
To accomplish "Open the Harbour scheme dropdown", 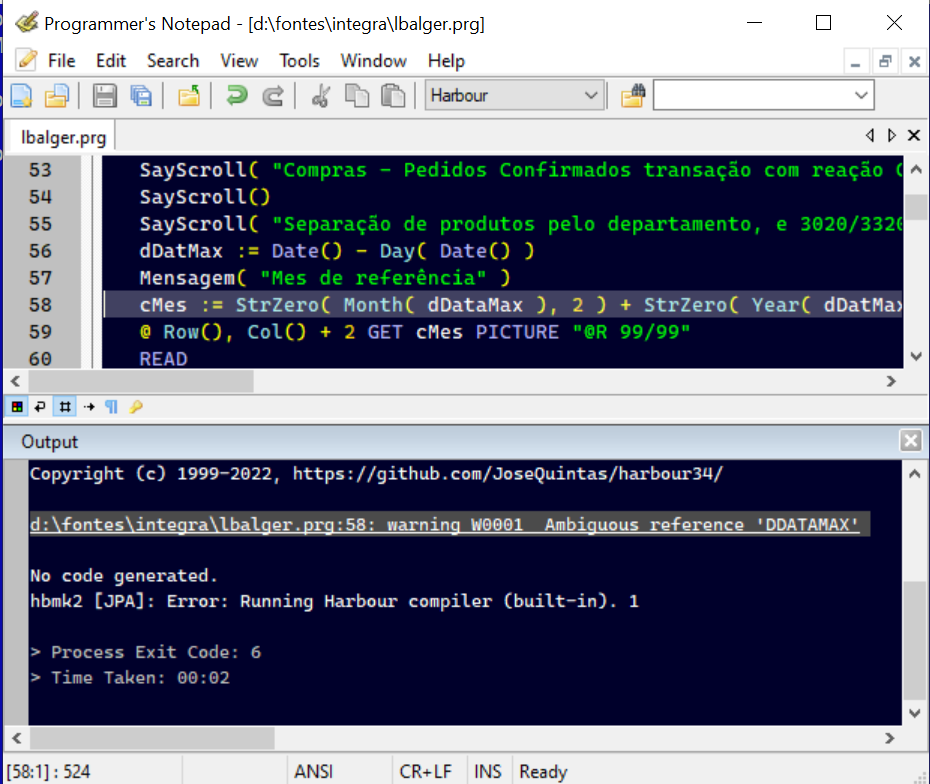I will 514,95.
